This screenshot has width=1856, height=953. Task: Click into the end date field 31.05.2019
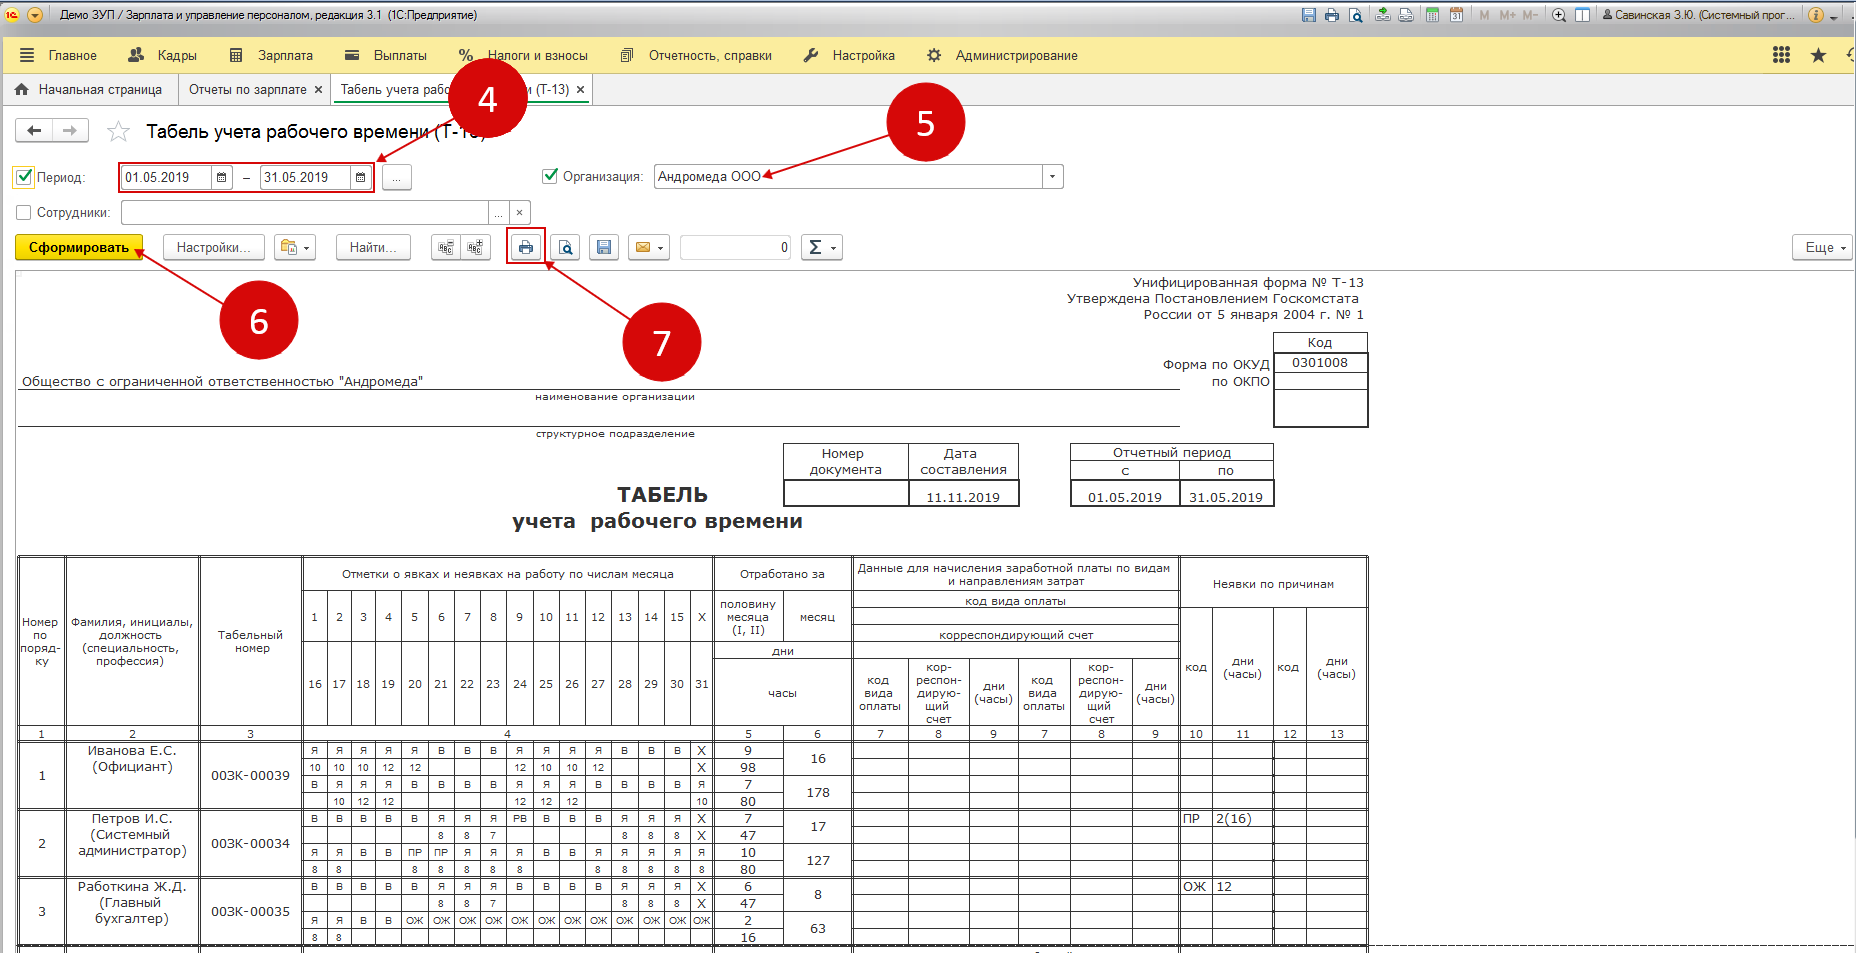tap(305, 177)
